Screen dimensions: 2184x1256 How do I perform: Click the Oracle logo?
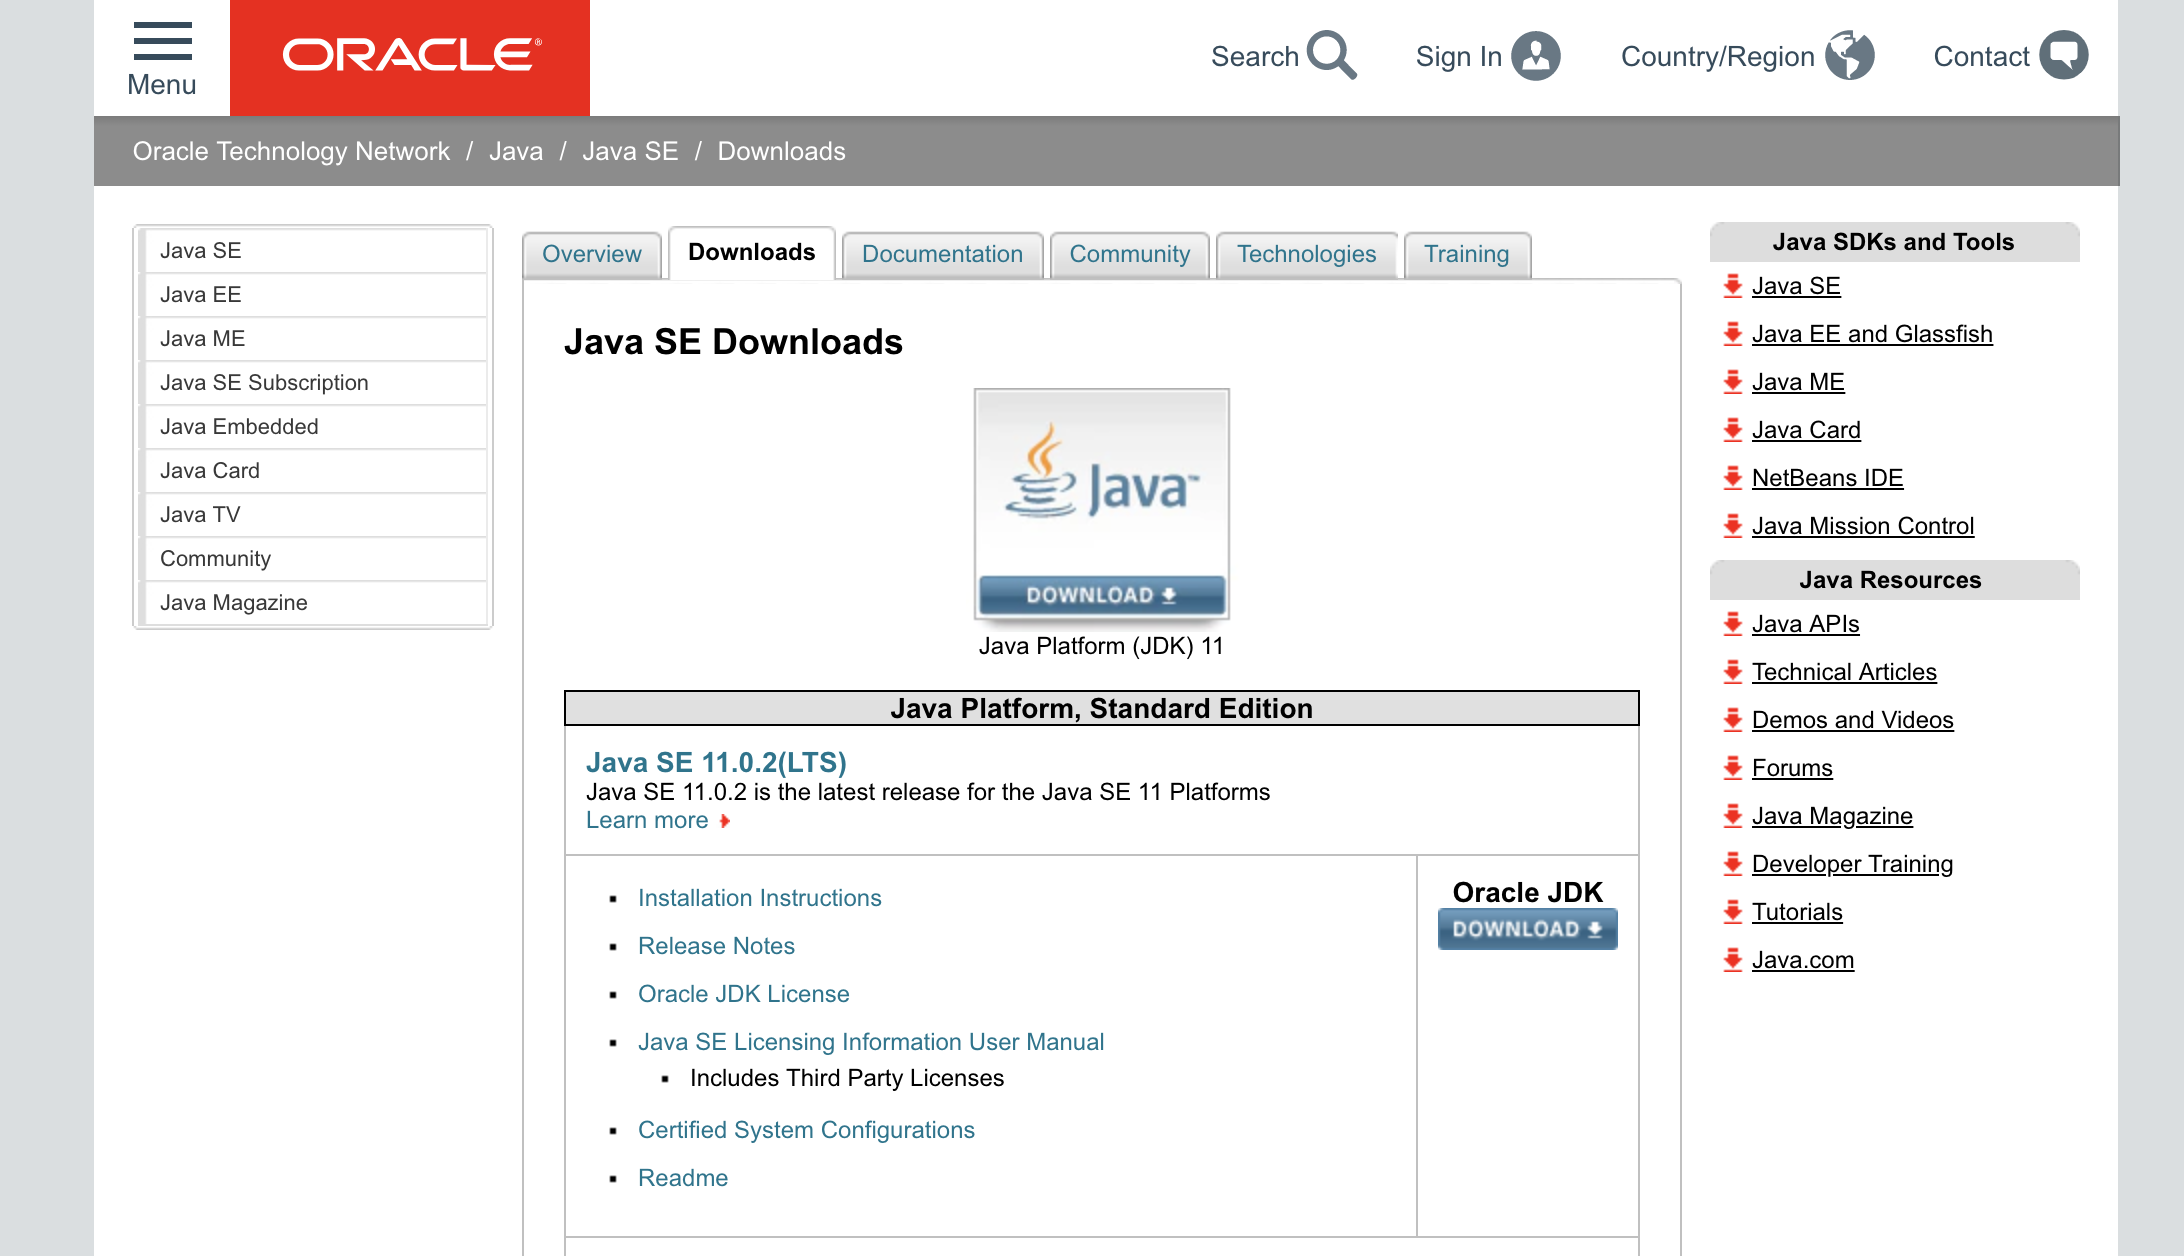click(410, 57)
